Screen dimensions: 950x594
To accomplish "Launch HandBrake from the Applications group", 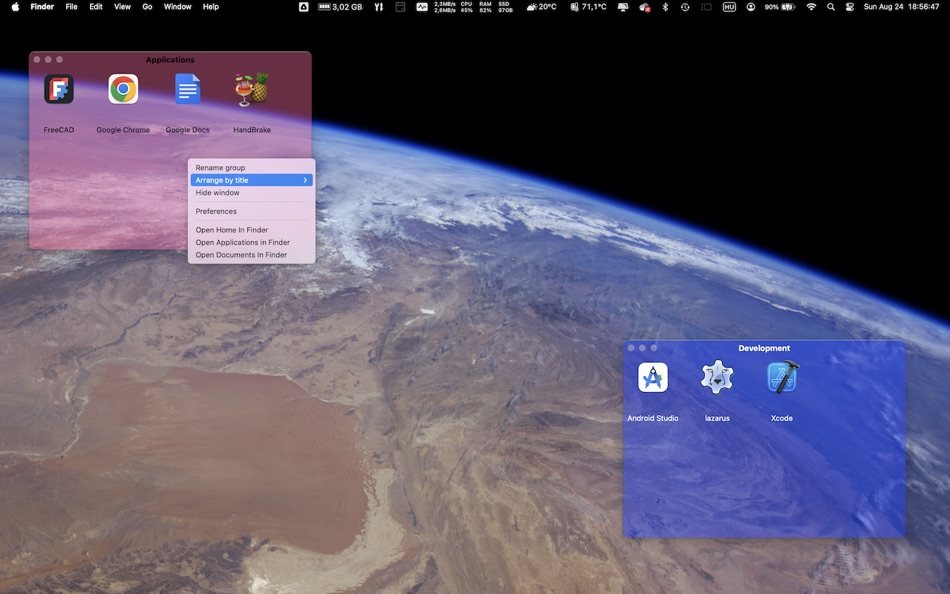I will pos(252,89).
